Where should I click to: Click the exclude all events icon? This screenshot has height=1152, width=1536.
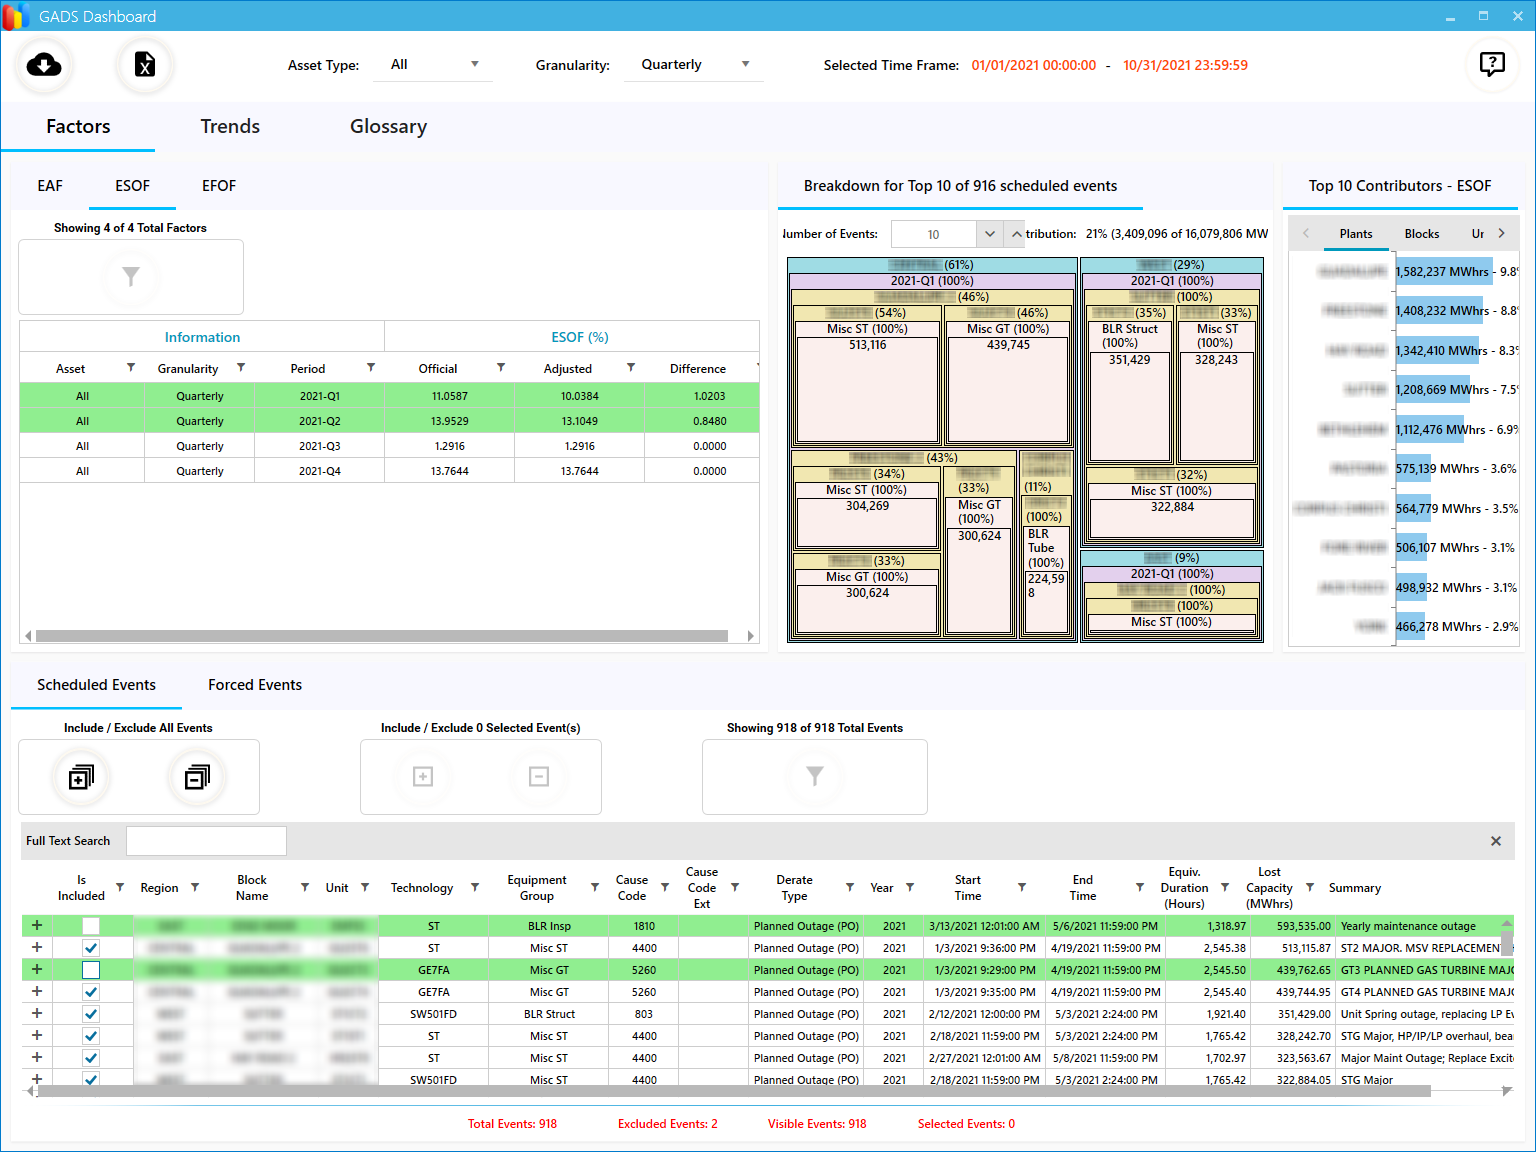pos(197,777)
